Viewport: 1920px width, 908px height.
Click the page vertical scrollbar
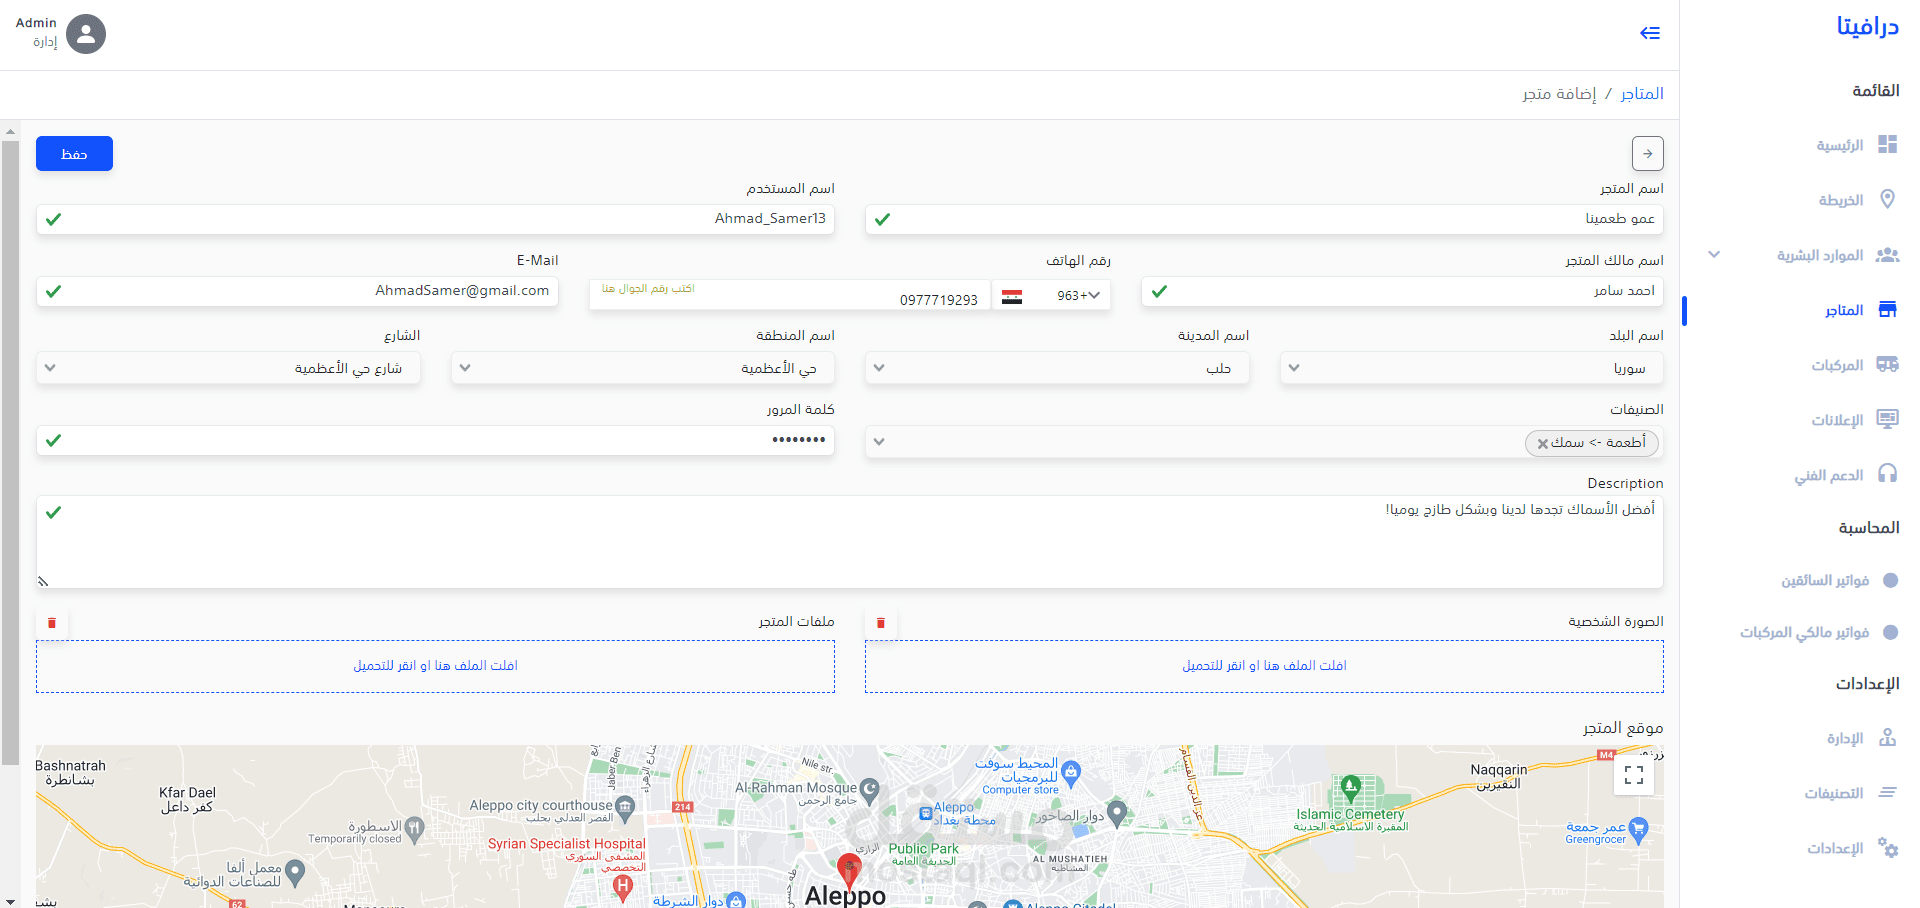point(10,452)
